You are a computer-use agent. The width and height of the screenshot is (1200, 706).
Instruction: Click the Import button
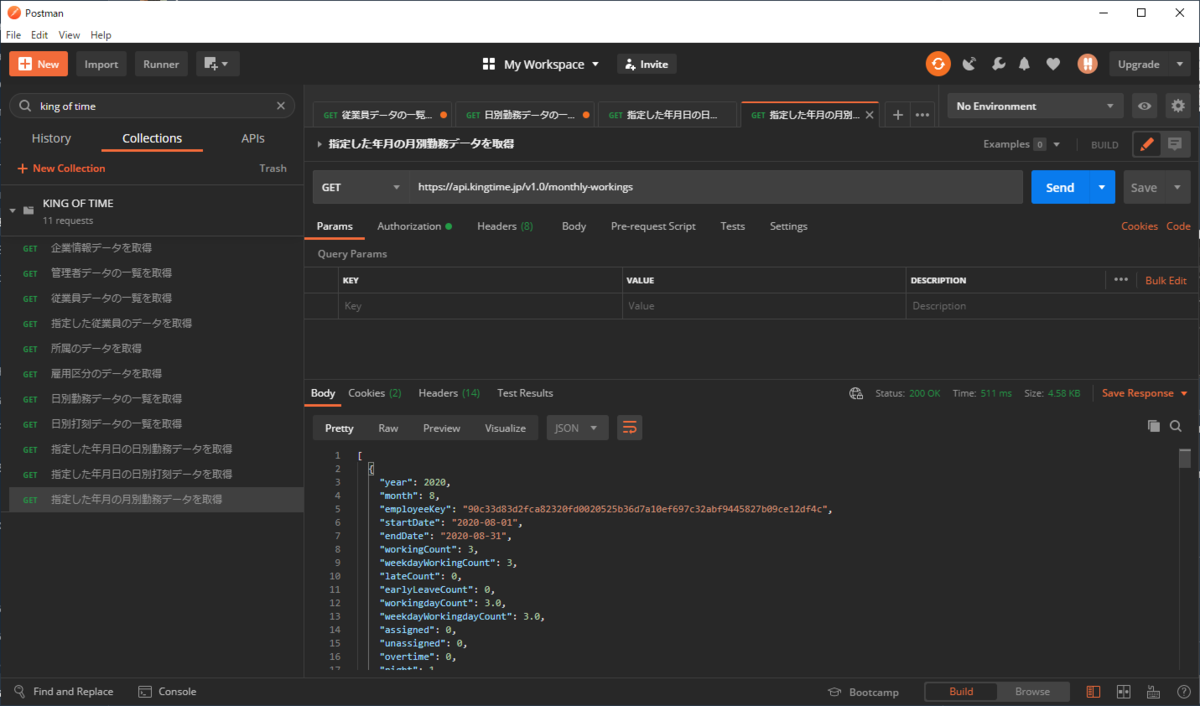(101, 64)
